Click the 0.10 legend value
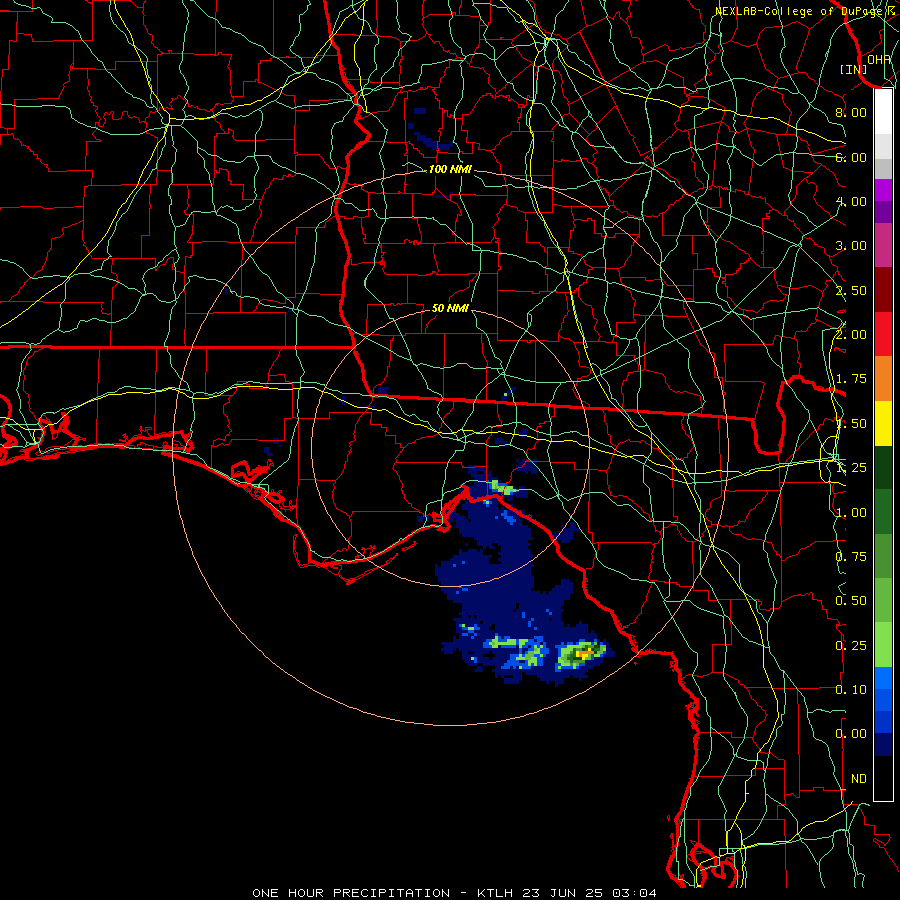Image resolution: width=900 pixels, height=900 pixels. 851,690
